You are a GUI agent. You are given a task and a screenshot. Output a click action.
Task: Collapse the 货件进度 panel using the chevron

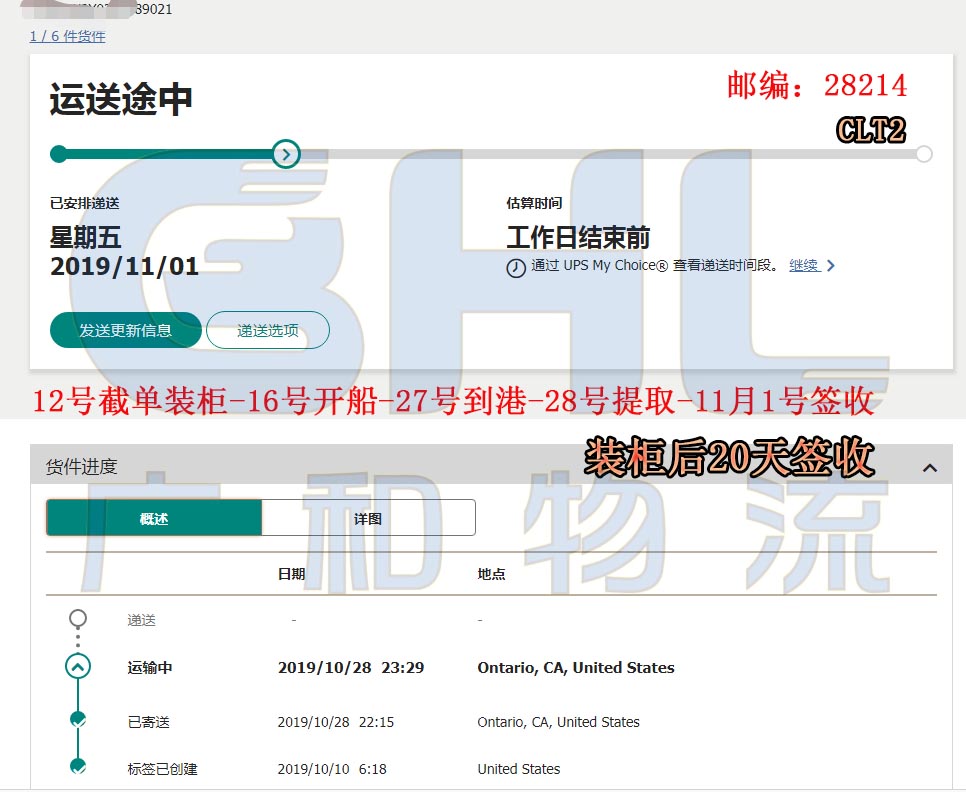coord(929,468)
